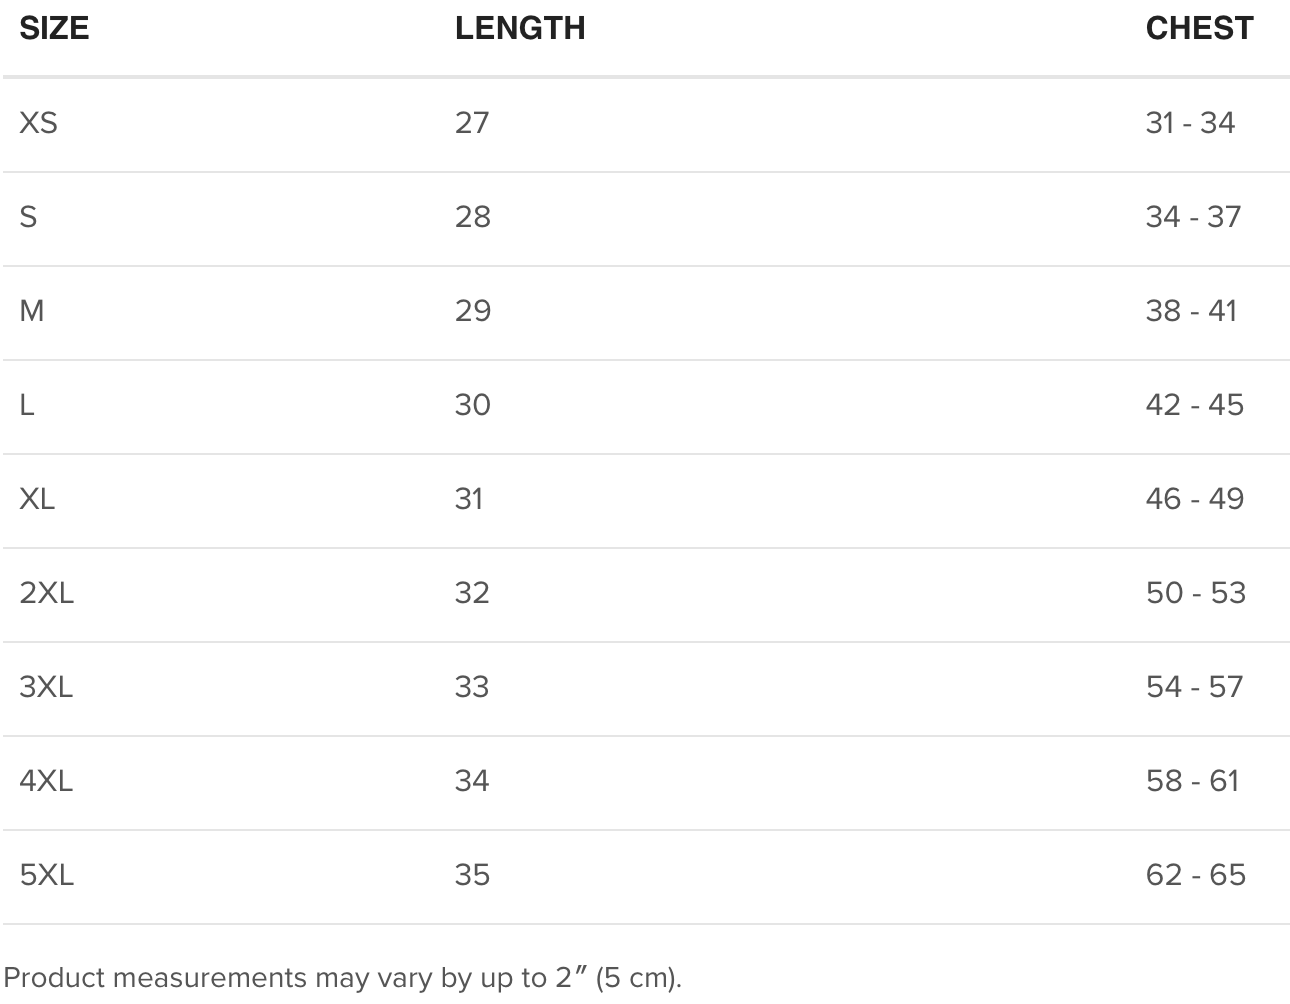Click the length value 27
The image size is (1290, 1004).
point(472,123)
